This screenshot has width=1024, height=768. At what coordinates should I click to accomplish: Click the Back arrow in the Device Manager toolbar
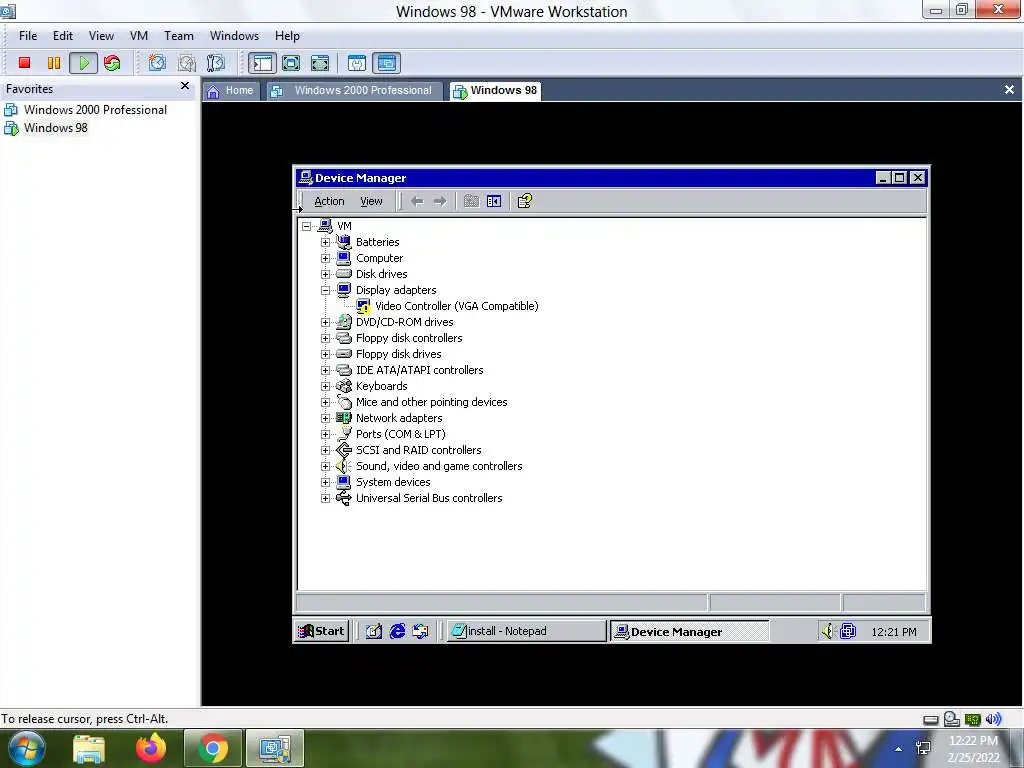click(x=417, y=201)
